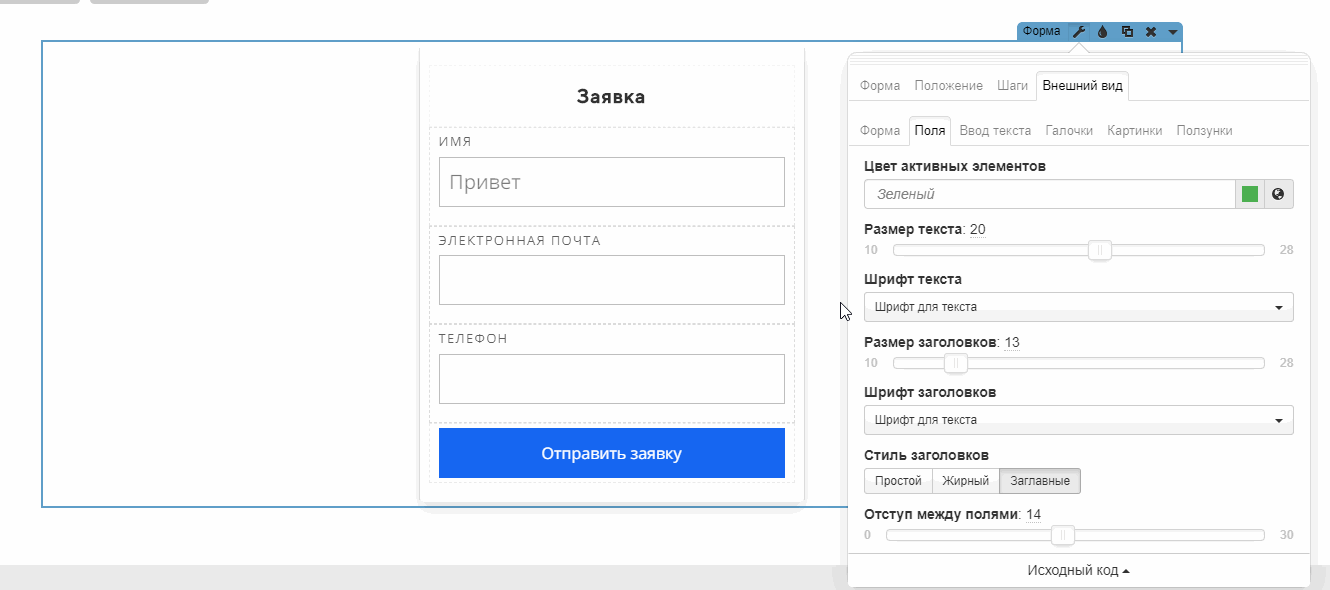The width and height of the screenshot is (1330, 590).
Task: Open the Галочки sub-tab
Action: 1069,131
